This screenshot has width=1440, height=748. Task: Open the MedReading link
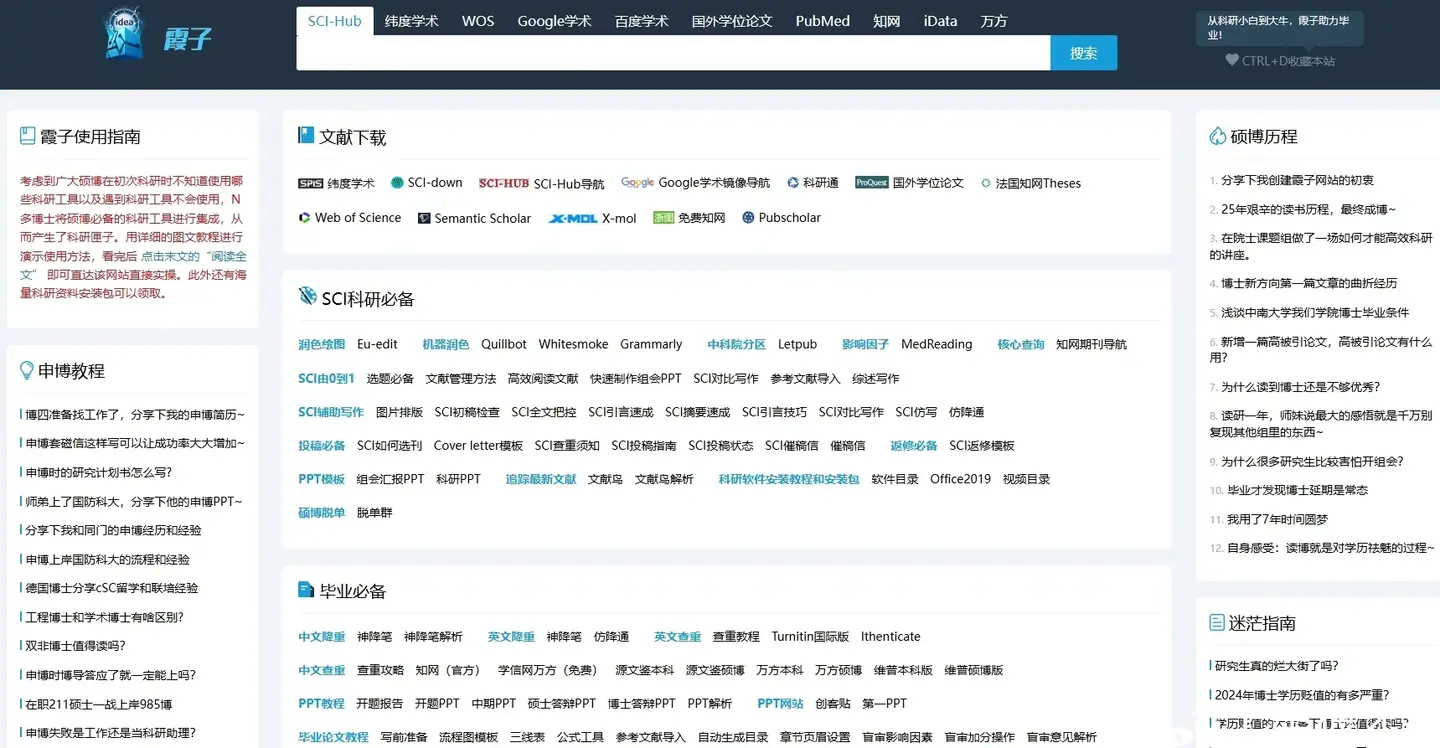pos(937,344)
